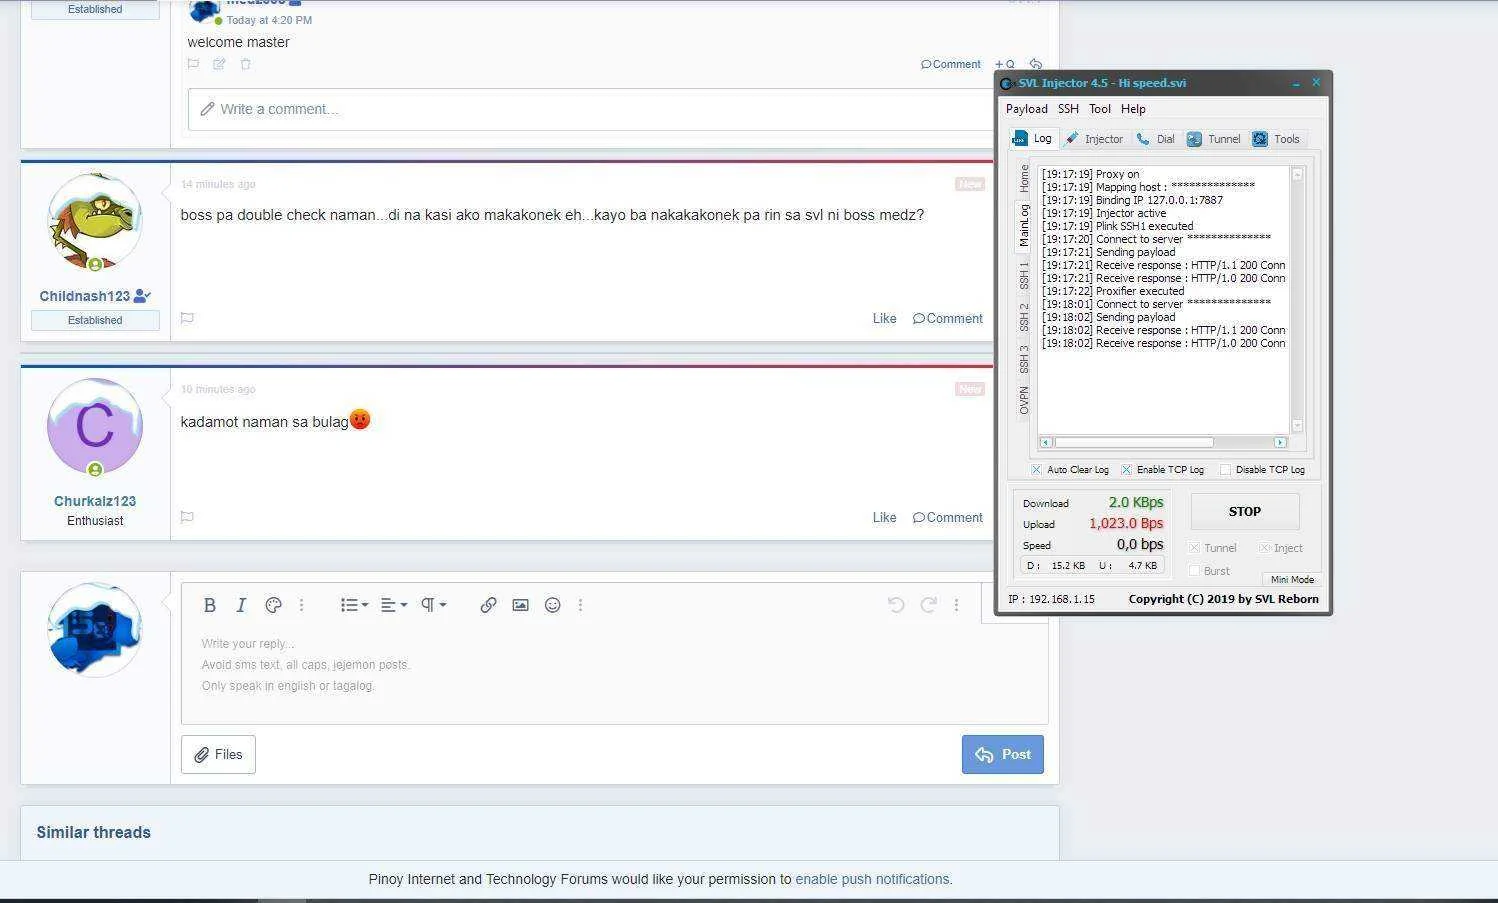Open more insert options next to the emoji icon
The image size is (1498, 903).
pyautogui.click(x=580, y=605)
